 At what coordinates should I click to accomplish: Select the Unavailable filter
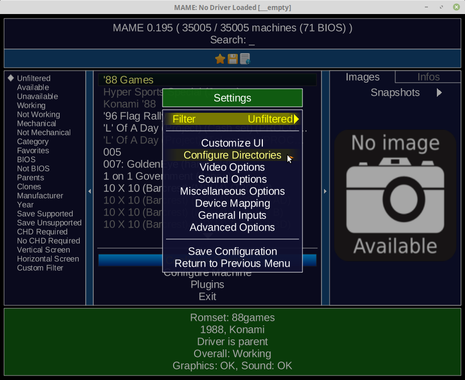click(37, 96)
